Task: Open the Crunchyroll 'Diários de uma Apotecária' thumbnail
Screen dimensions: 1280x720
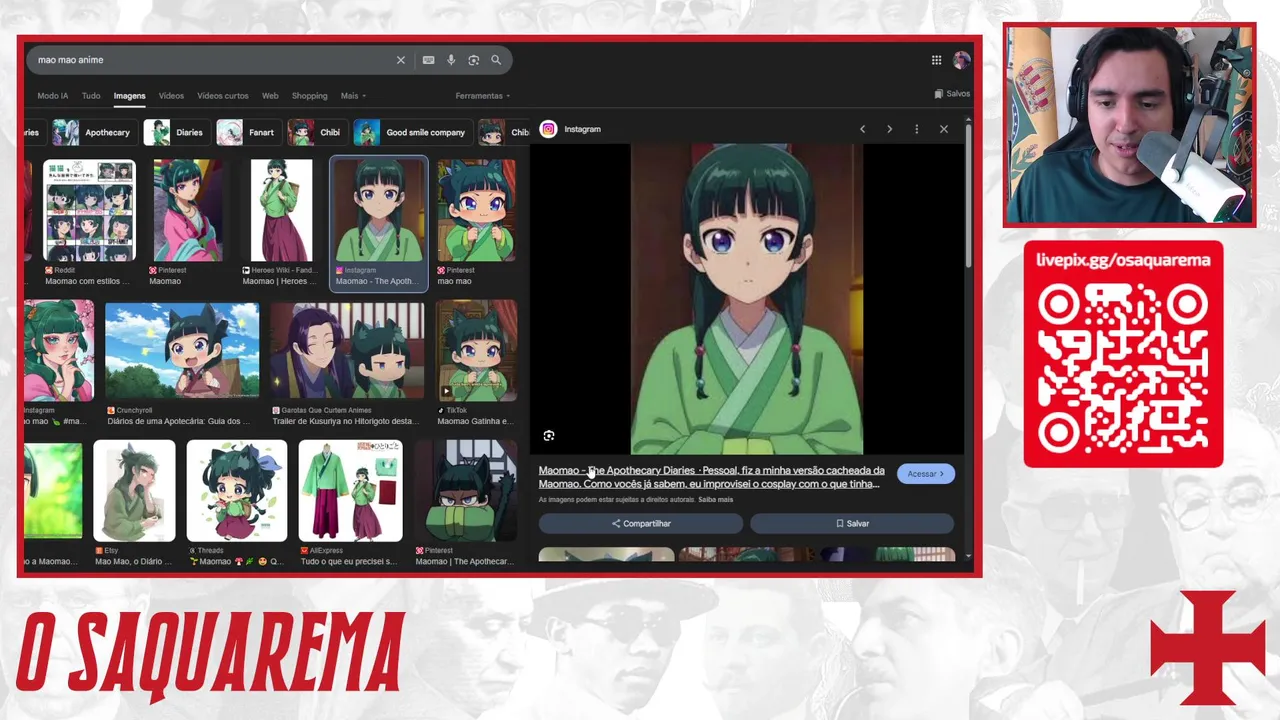Action: 182,350
